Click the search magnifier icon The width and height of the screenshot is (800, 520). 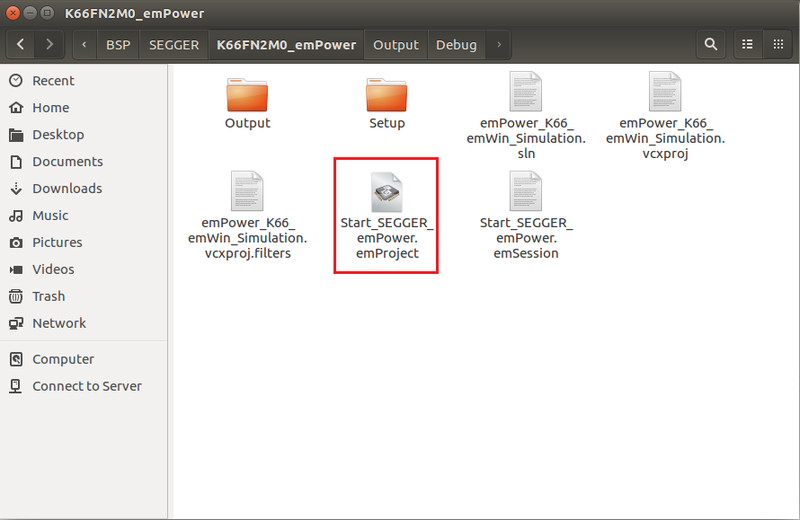[711, 45]
